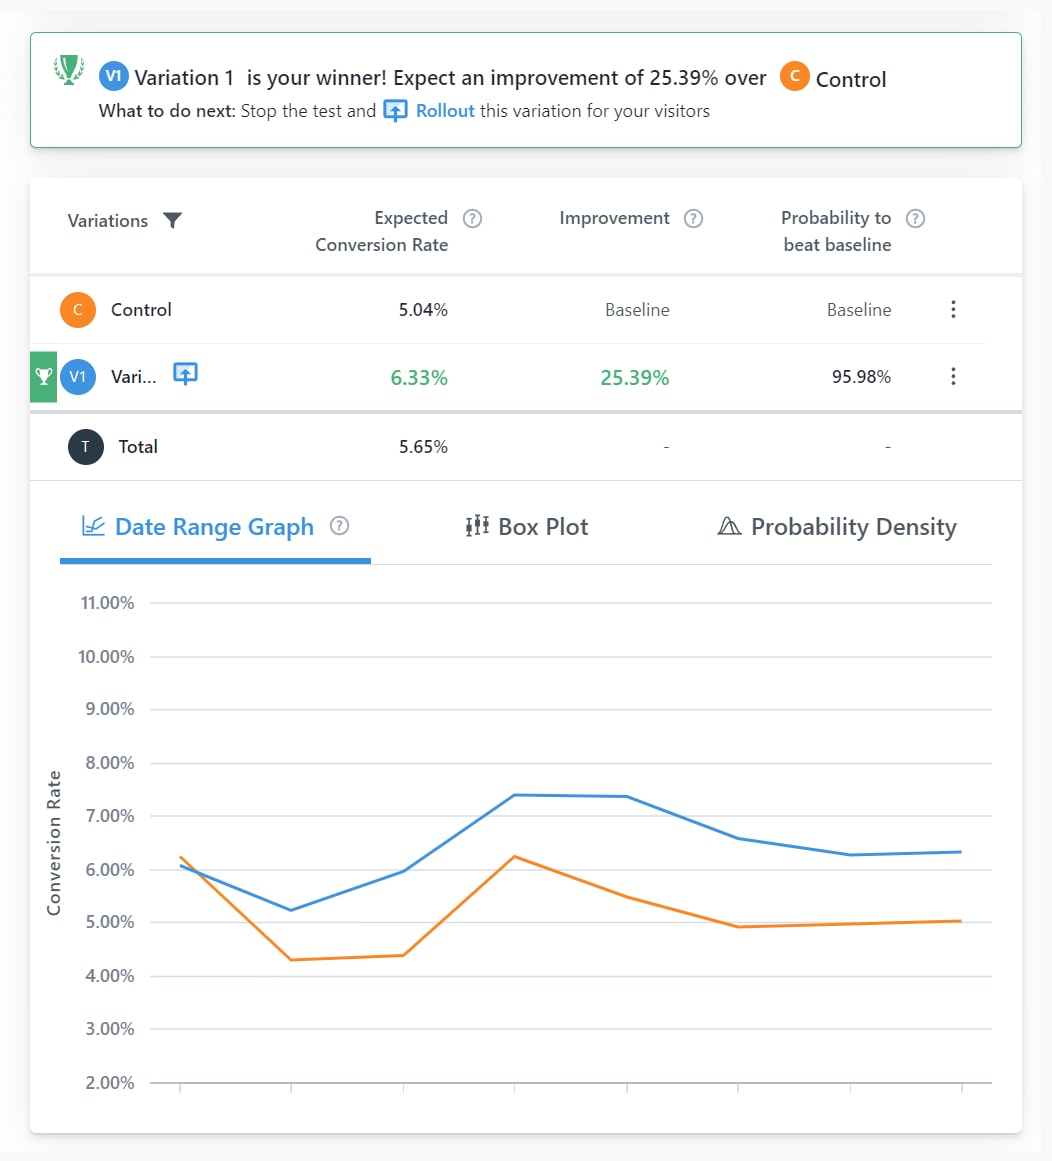Click the Rollout link in the banner

[444, 111]
